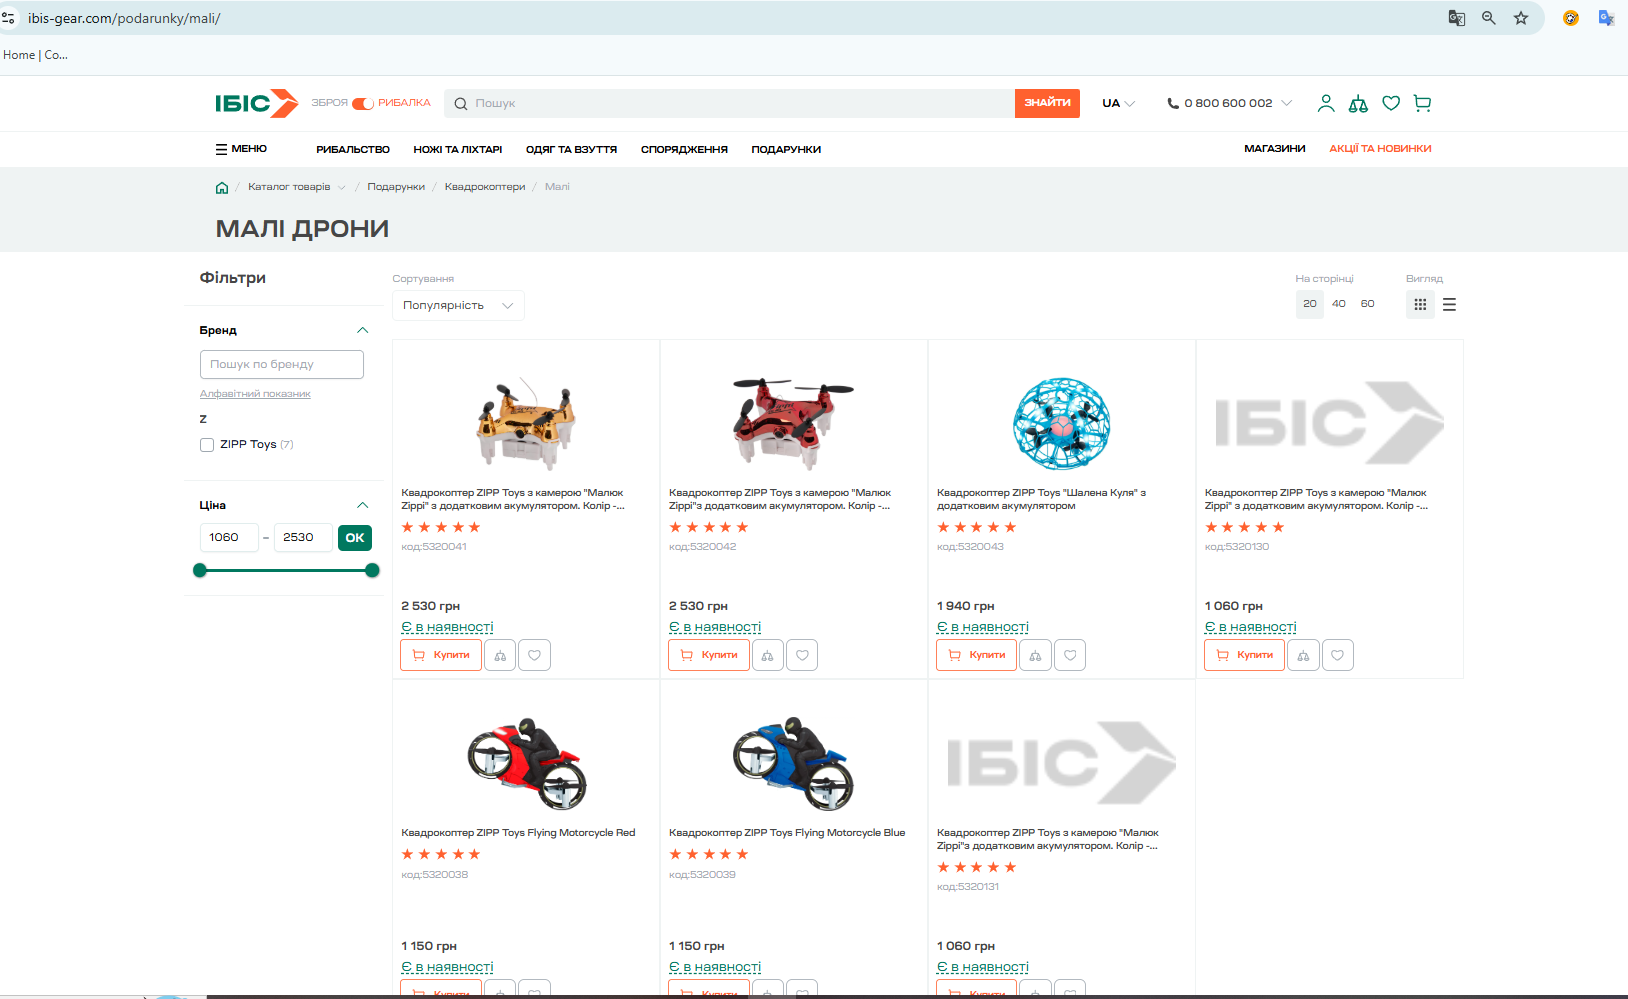Buy the gold Малюк Zippi quadcopter 5320041
Screen dimensions: 1628x999
pos(441,655)
